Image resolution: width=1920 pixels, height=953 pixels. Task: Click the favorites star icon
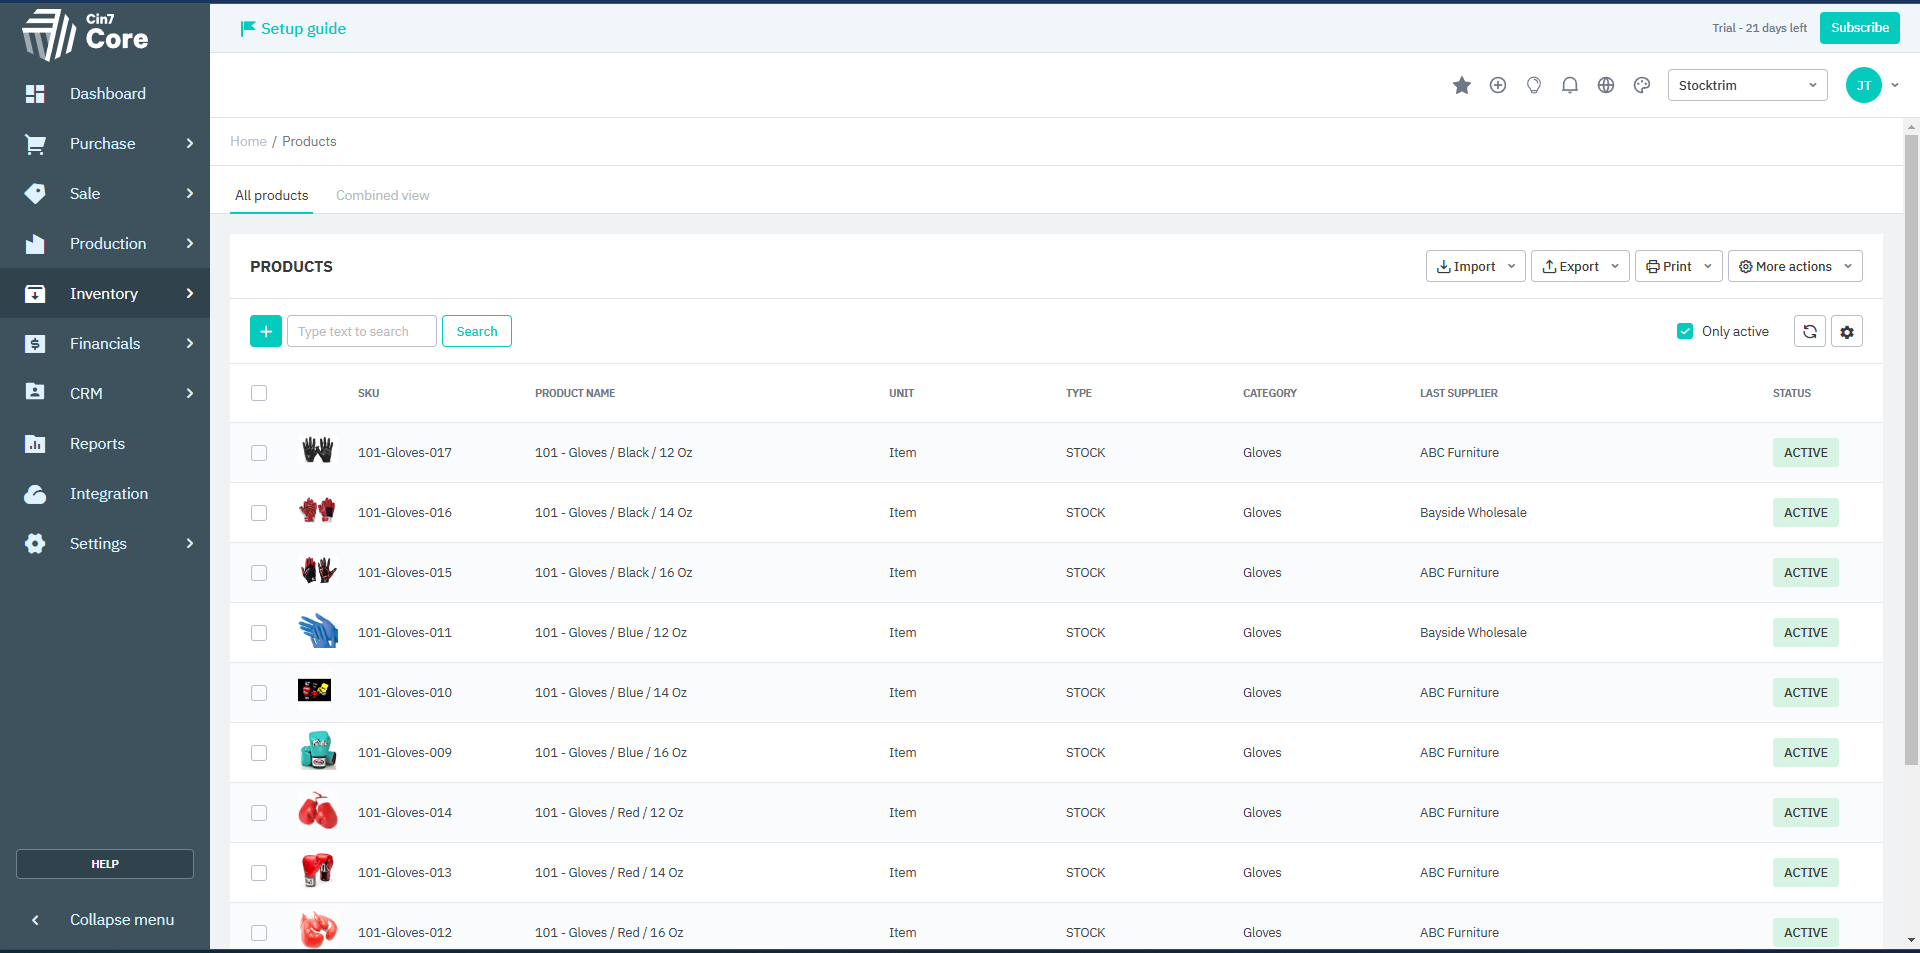[x=1461, y=86]
